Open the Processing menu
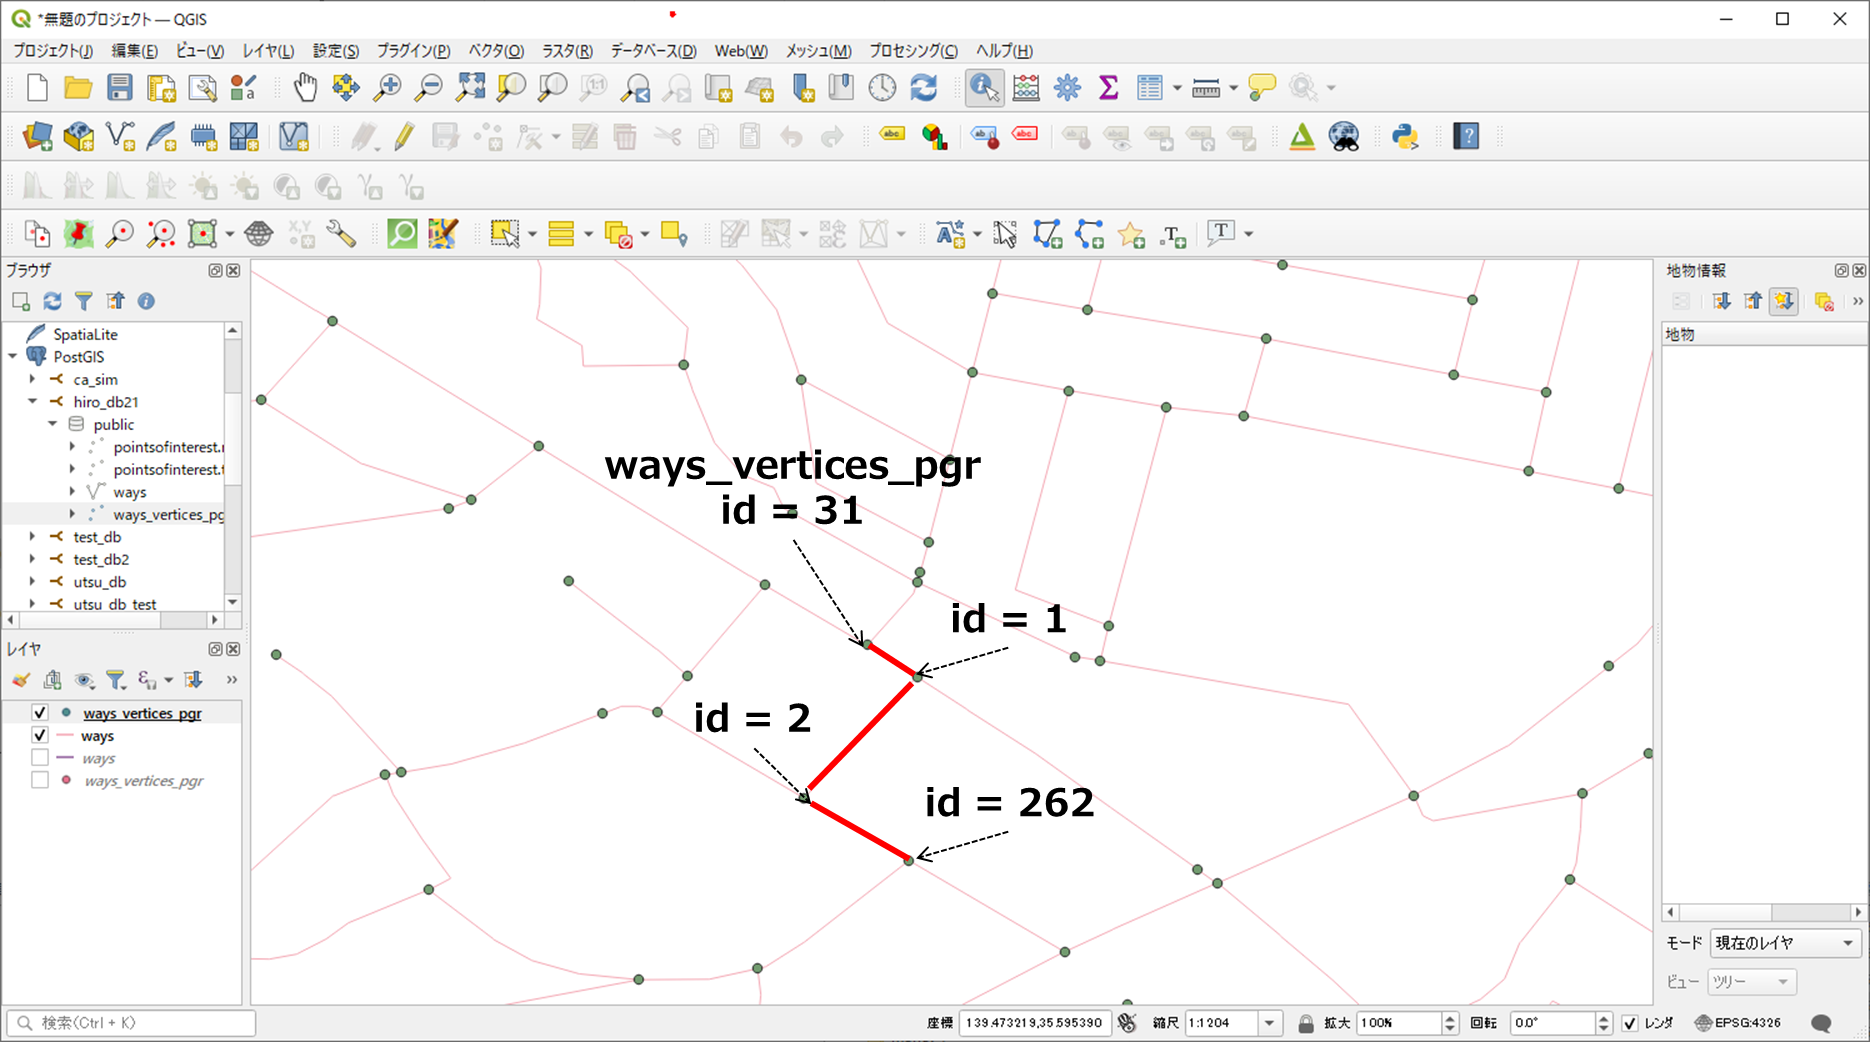This screenshot has height=1042, width=1870. point(912,51)
